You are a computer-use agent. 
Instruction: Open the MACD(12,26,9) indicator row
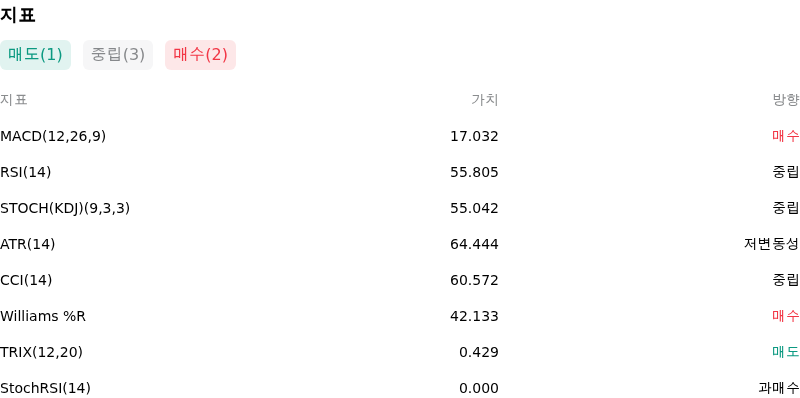click(x=400, y=136)
